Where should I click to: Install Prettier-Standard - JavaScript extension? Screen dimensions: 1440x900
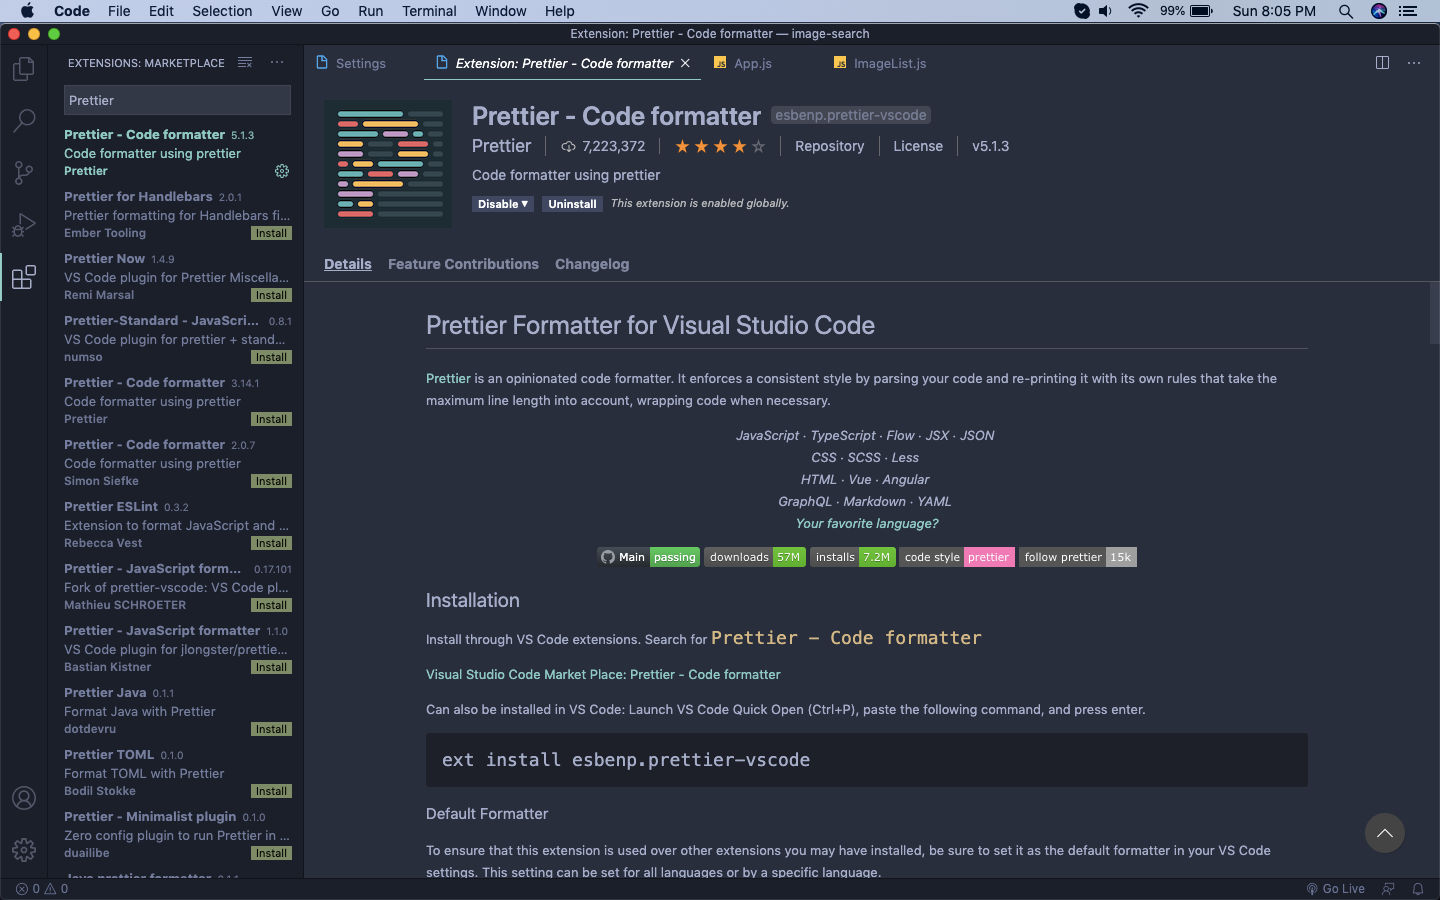(271, 357)
